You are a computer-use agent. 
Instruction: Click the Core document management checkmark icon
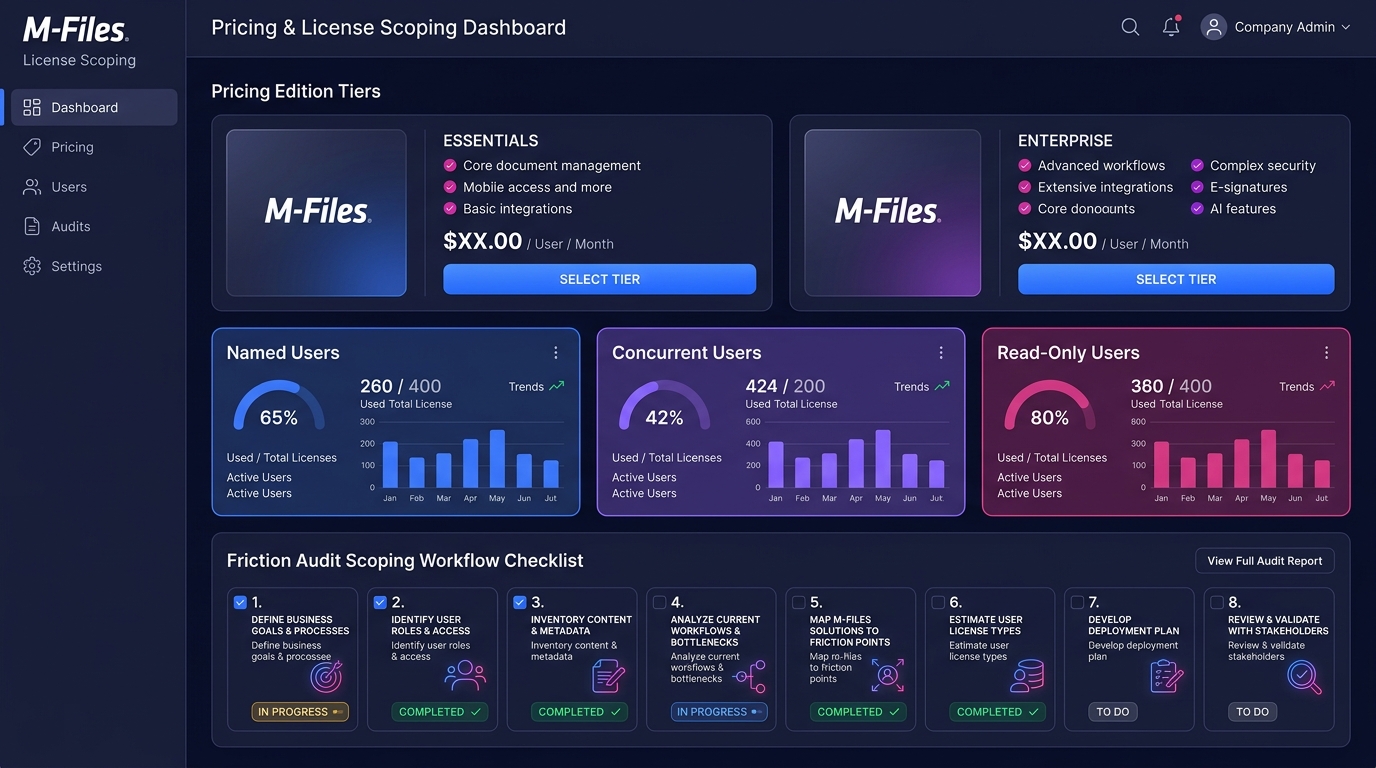click(450, 166)
